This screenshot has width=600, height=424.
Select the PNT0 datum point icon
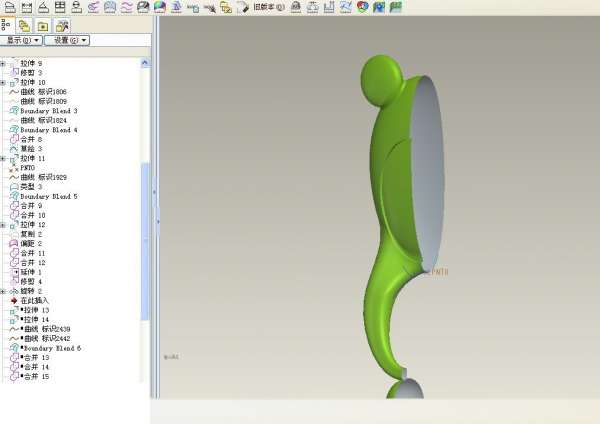(x=13, y=168)
